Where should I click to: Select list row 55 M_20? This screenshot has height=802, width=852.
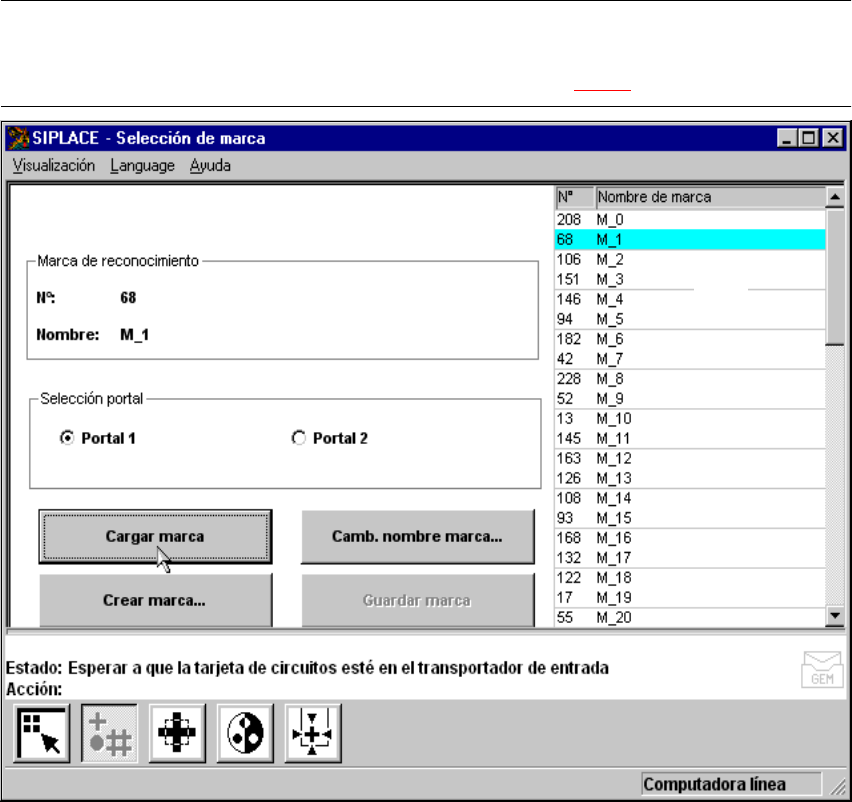coord(690,617)
